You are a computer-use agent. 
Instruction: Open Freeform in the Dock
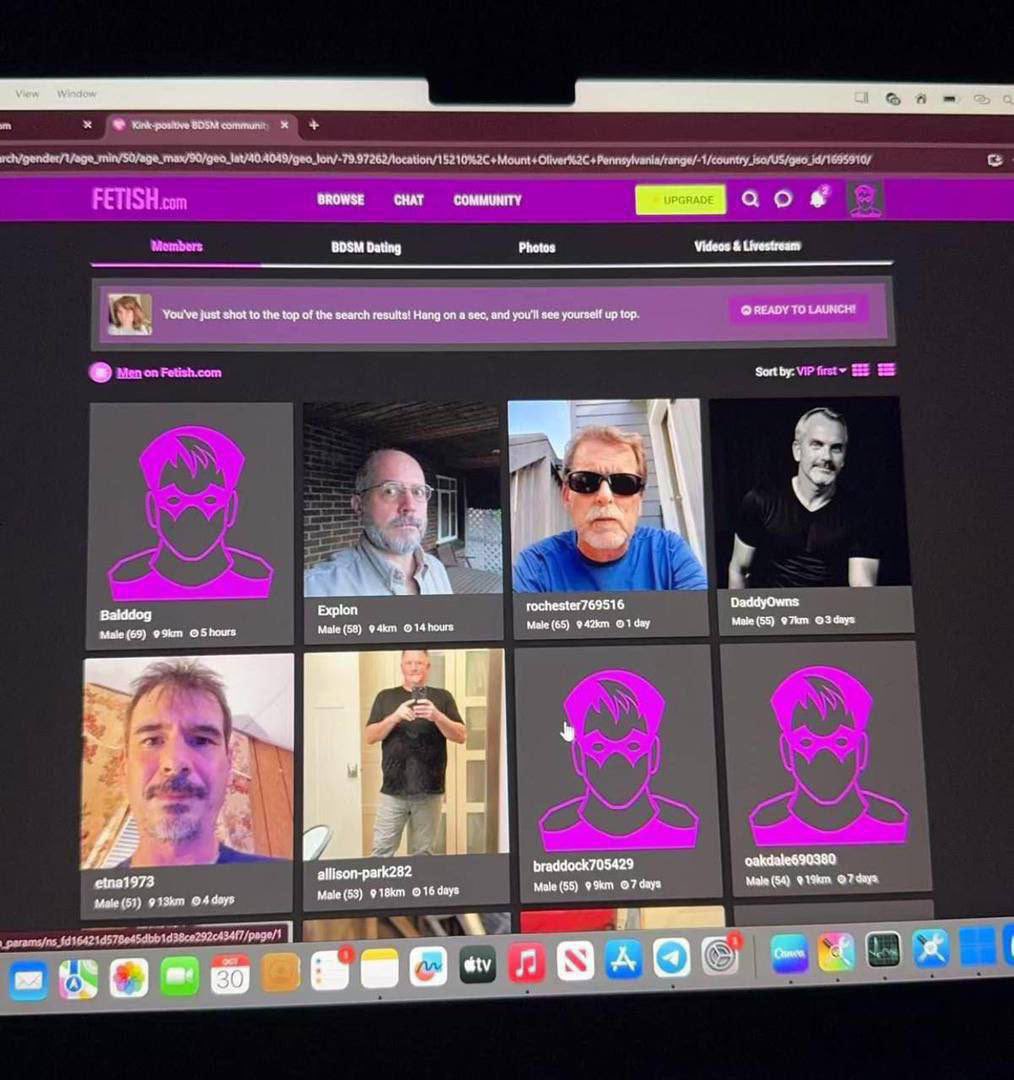coord(428,966)
